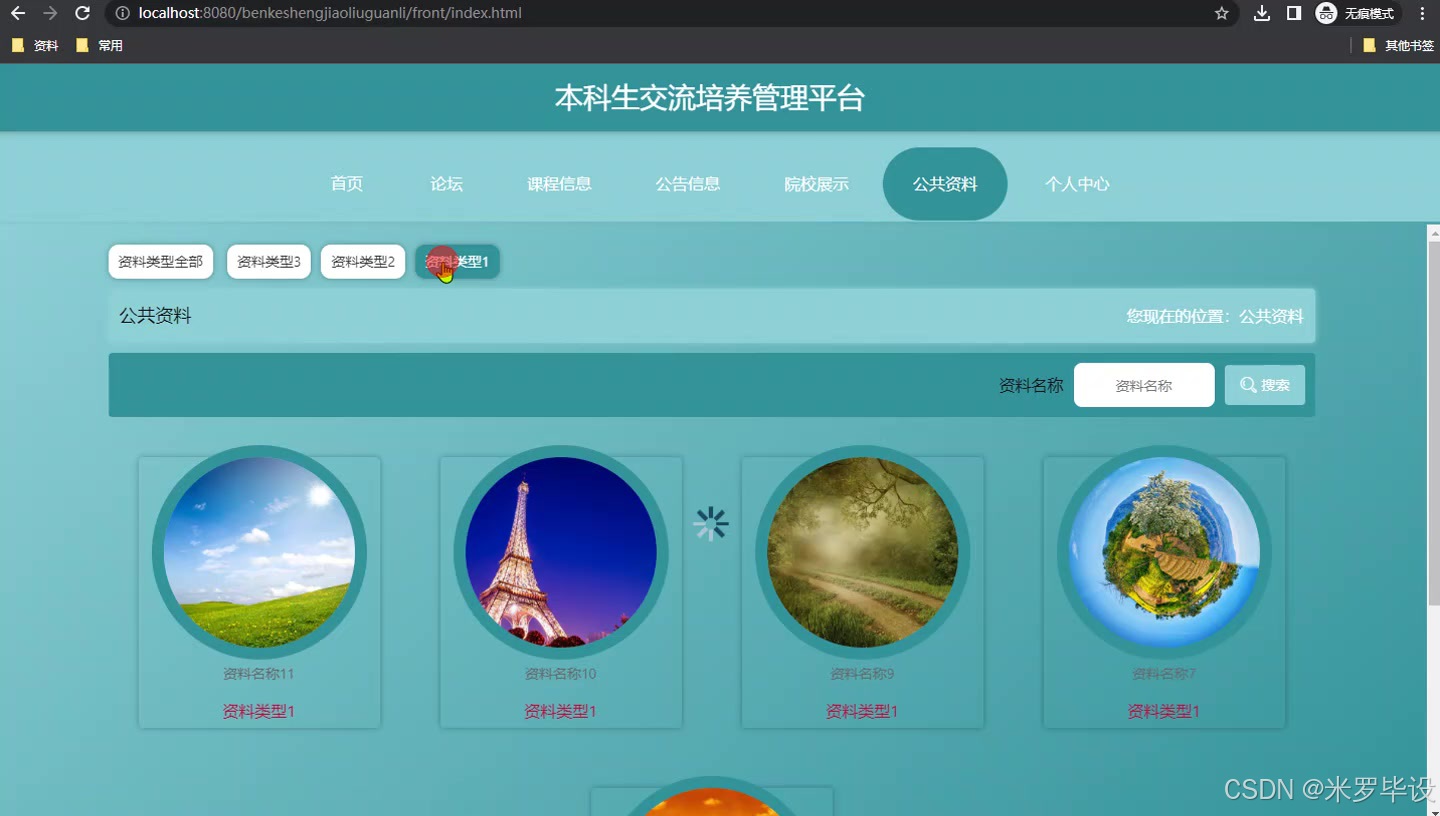Image resolution: width=1440 pixels, height=816 pixels.
Task: Open the Eiffel Tower thumbnail
Action: tap(561, 553)
